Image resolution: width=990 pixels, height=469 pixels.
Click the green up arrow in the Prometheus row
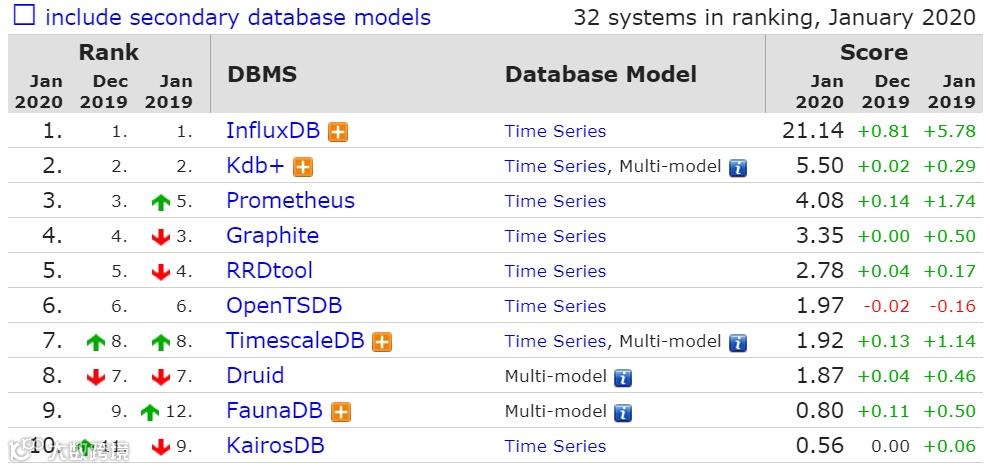coord(160,202)
